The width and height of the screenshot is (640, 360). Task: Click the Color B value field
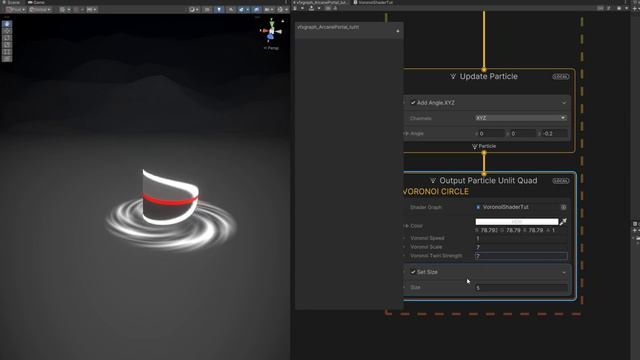coord(535,231)
